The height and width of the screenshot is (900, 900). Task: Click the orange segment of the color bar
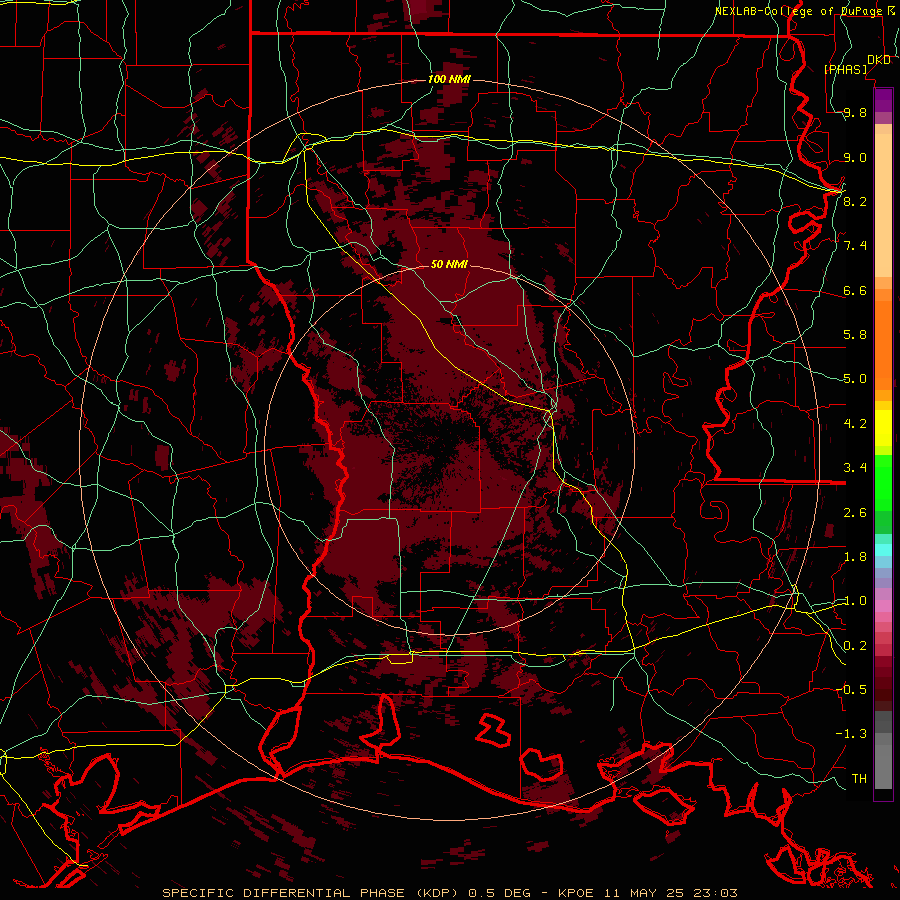pos(883,344)
